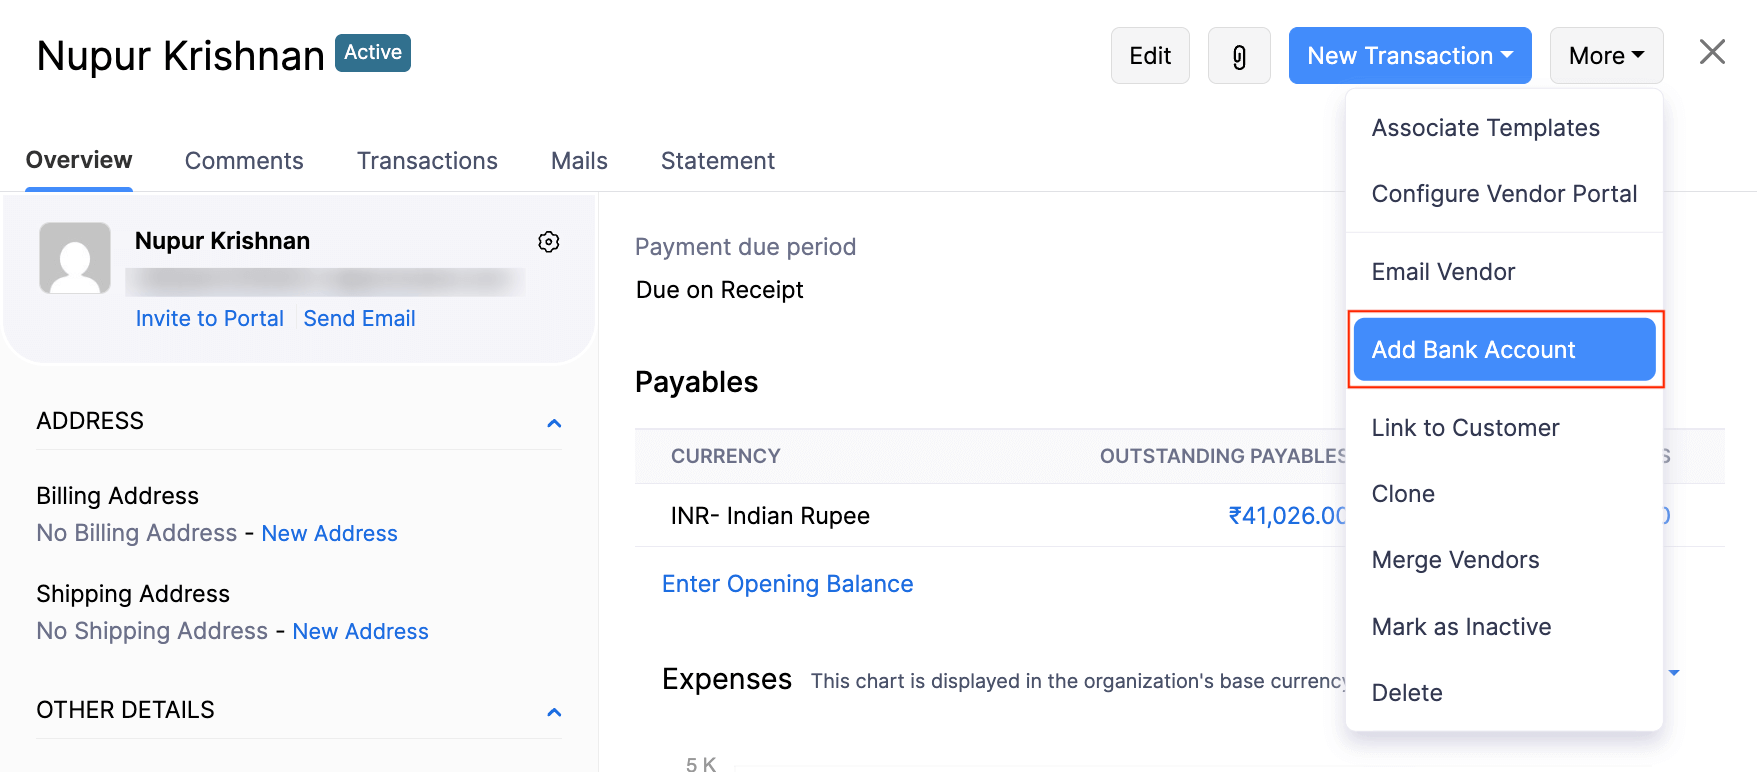The height and width of the screenshot is (772, 1757).
Task: Click the Invite to Portal link
Action: click(x=210, y=319)
